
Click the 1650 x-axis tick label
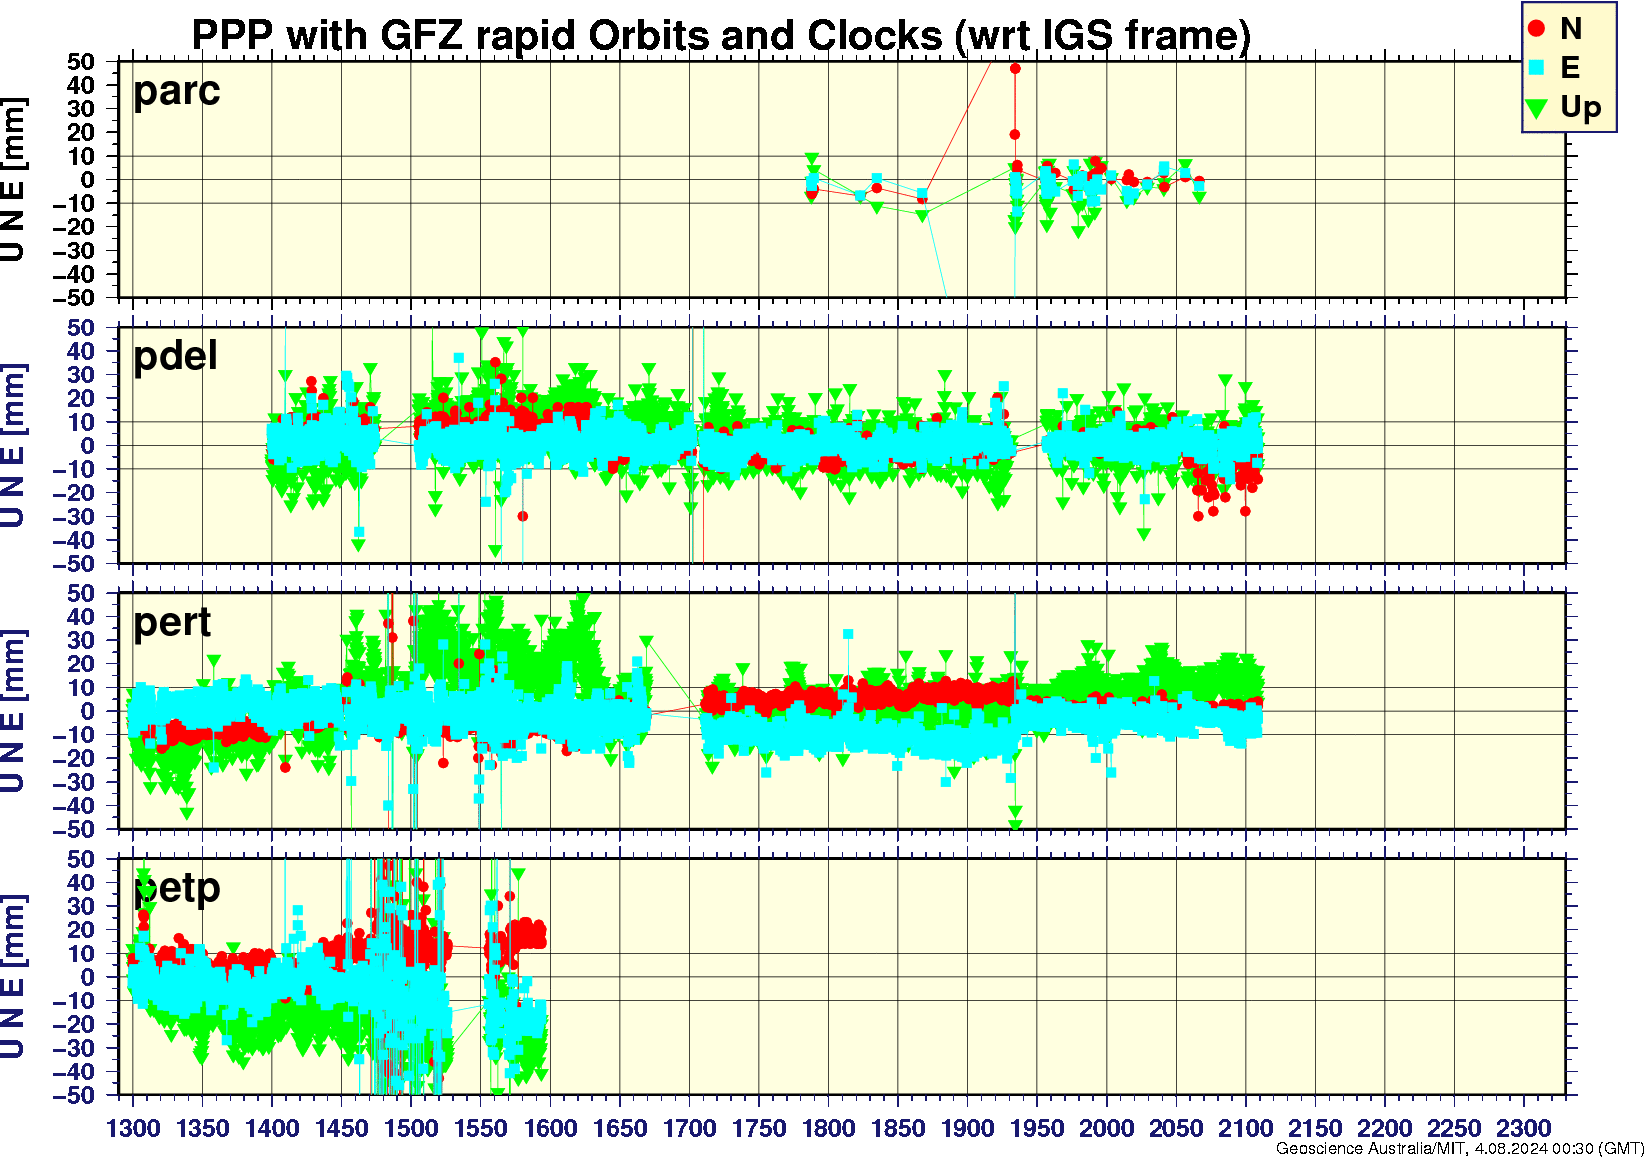620,1128
